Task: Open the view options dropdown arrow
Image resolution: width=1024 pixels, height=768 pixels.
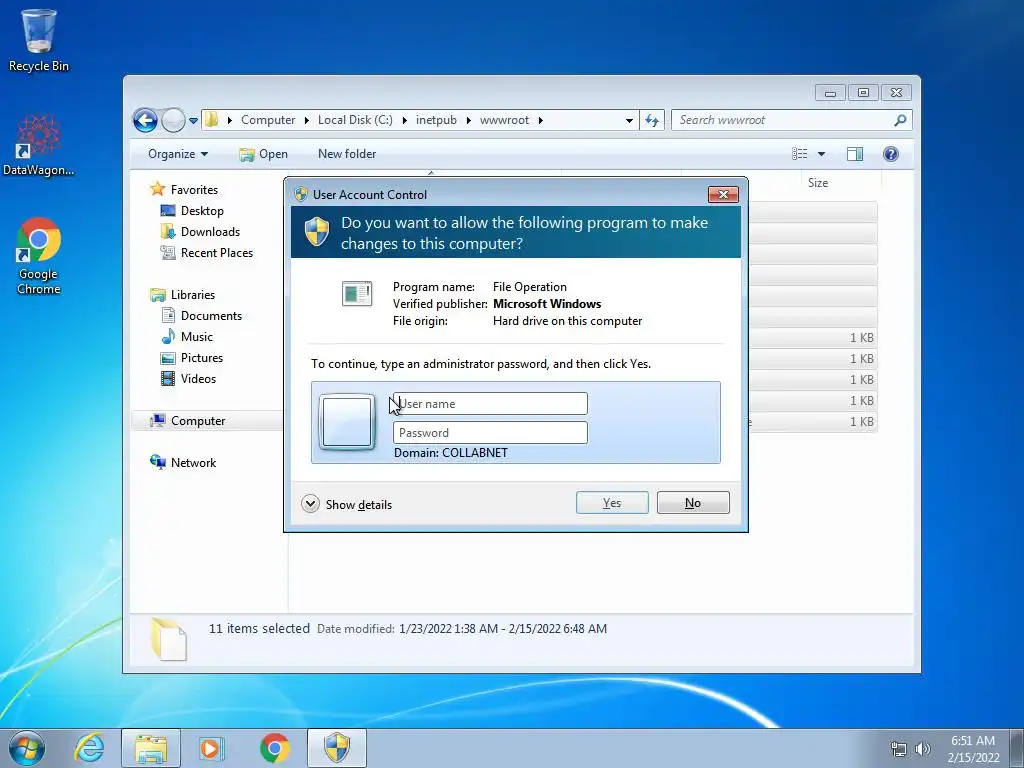Action: pos(822,154)
